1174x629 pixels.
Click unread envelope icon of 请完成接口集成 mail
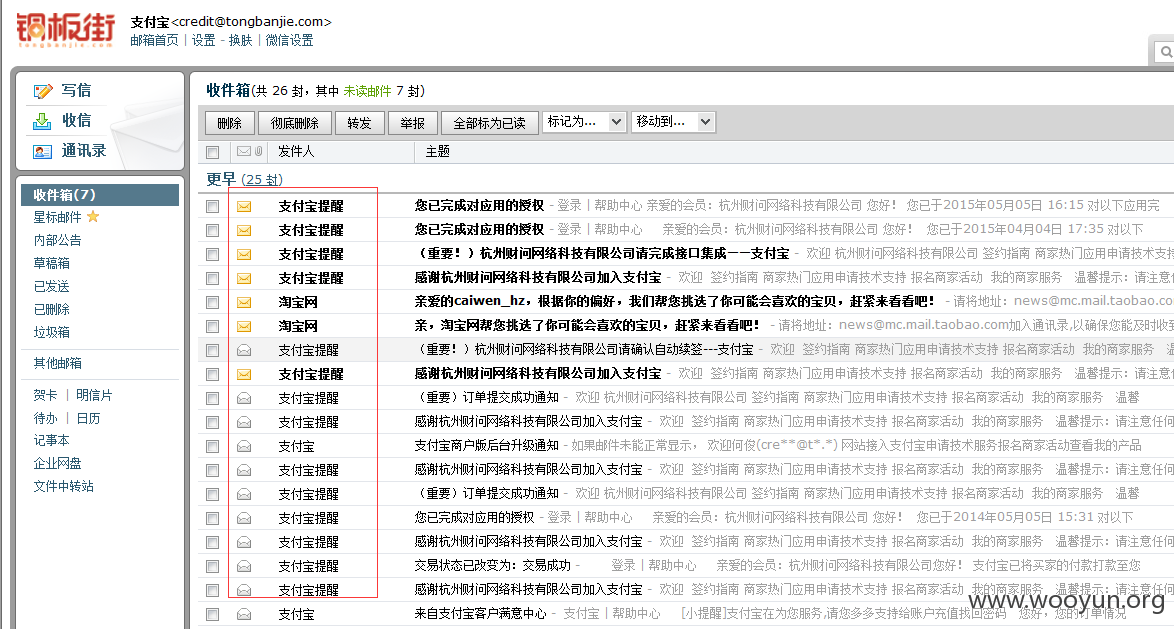[x=244, y=254]
